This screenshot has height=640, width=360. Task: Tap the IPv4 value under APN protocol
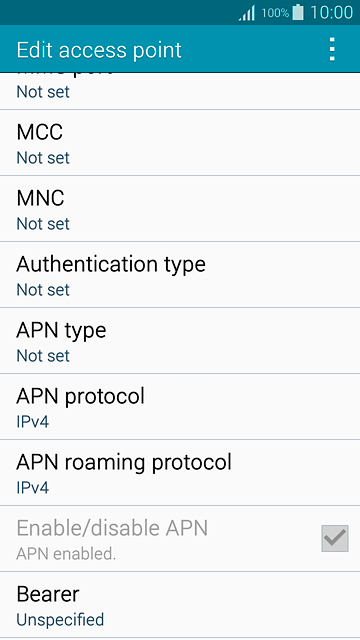coord(33,422)
